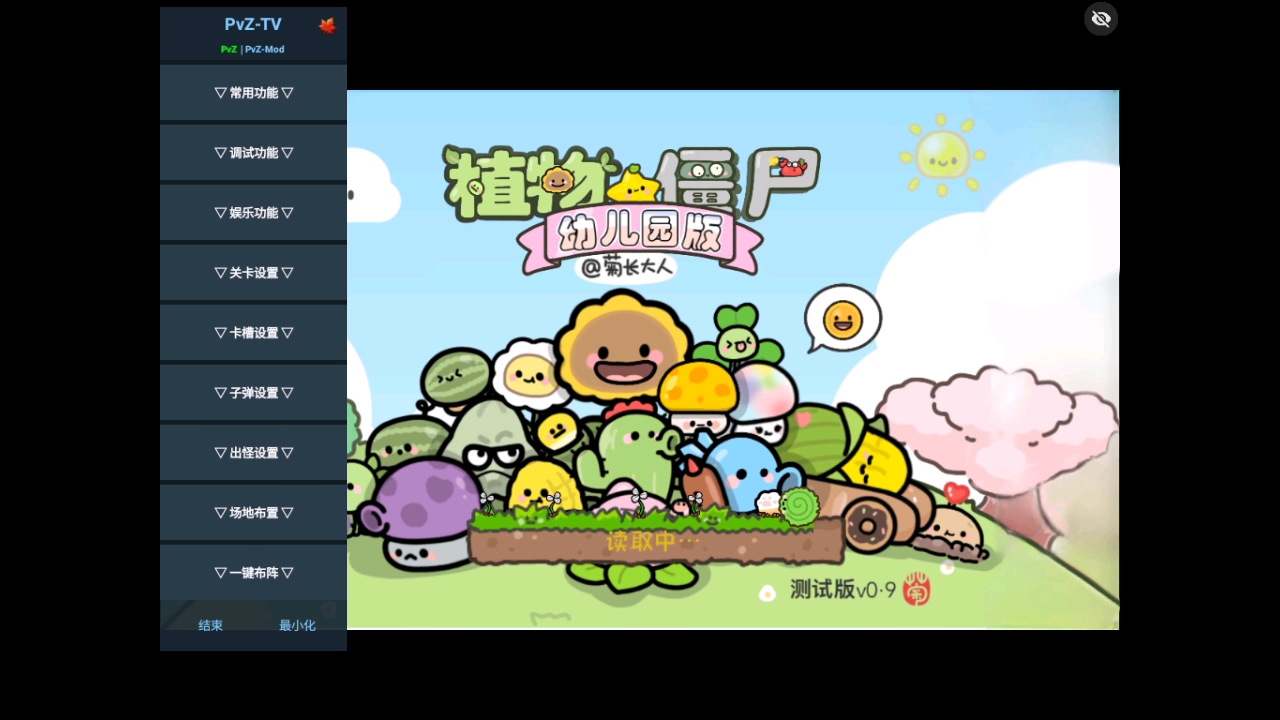Click the pink cherry blossom tree
This screenshot has height=720, width=1280.
click(x=997, y=448)
